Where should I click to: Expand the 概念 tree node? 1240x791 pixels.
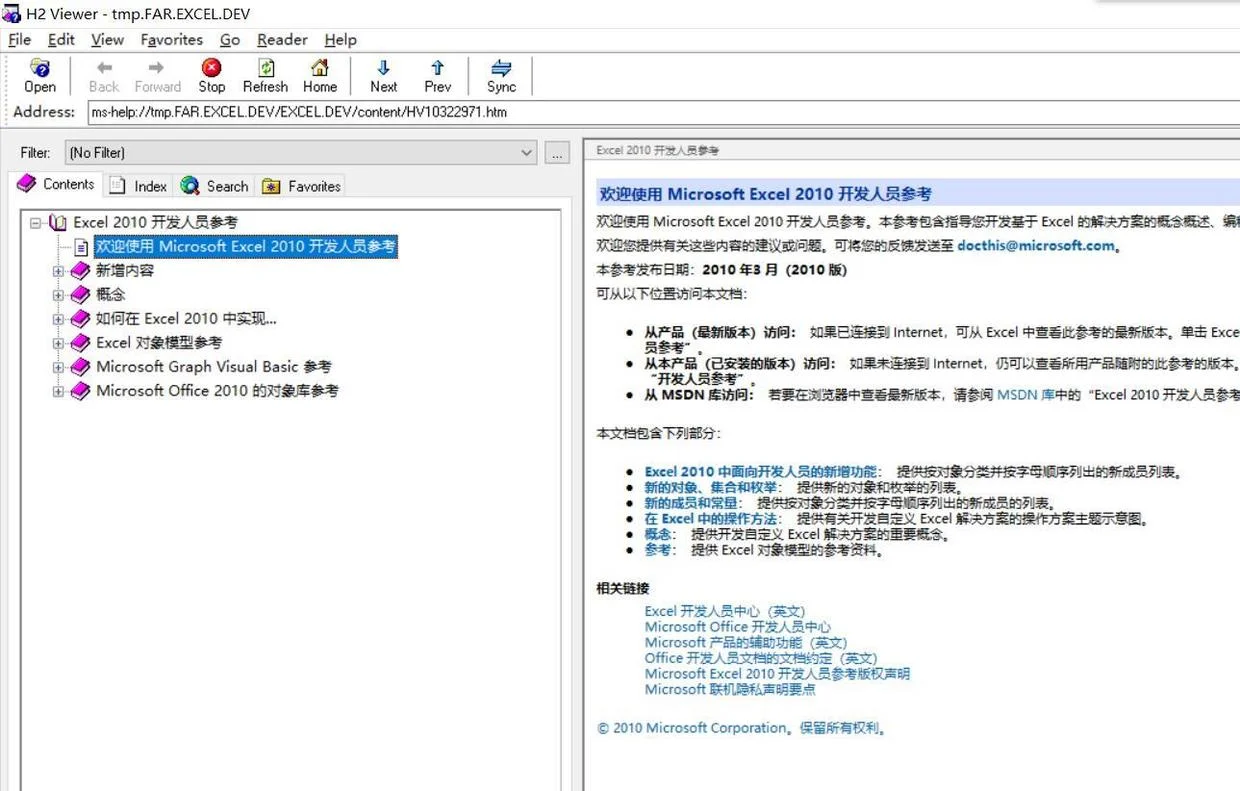(x=58, y=295)
